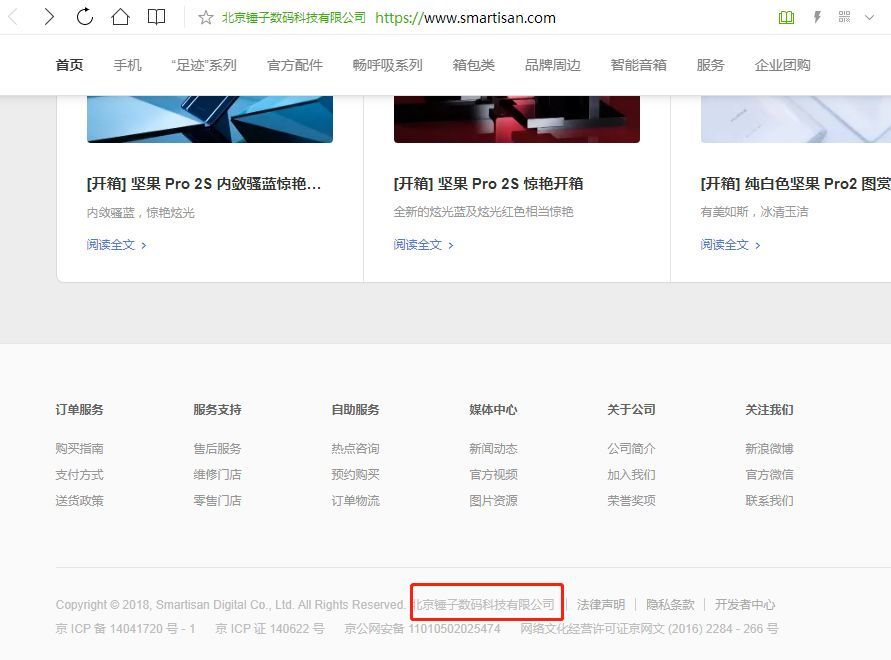The height and width of the screenshot is (660, 891).
Task: Click the smartisan.com URL address field
Action: 465,18
